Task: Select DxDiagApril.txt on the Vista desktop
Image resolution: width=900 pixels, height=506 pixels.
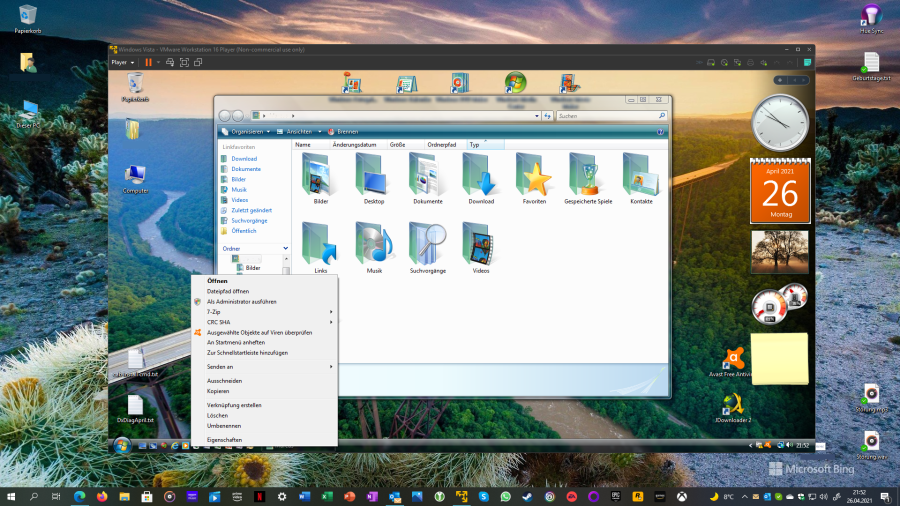Action: [135, 409]
